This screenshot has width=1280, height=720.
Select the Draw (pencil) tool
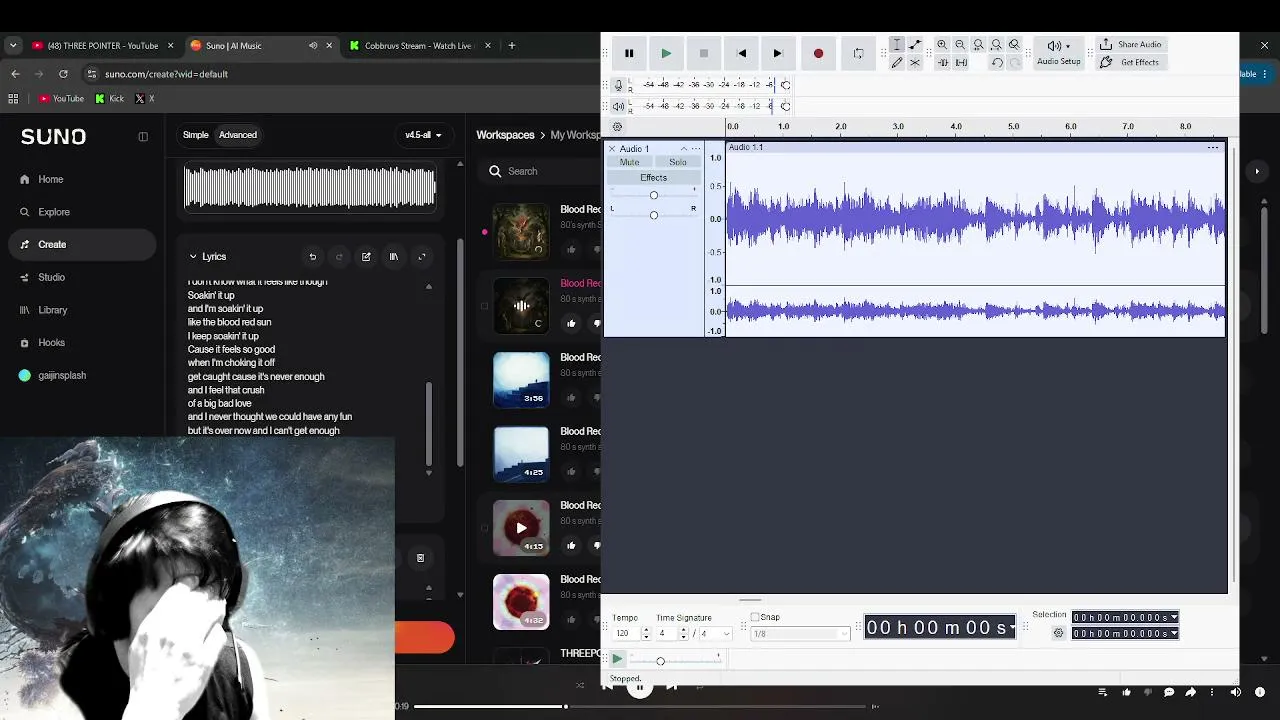897,63
